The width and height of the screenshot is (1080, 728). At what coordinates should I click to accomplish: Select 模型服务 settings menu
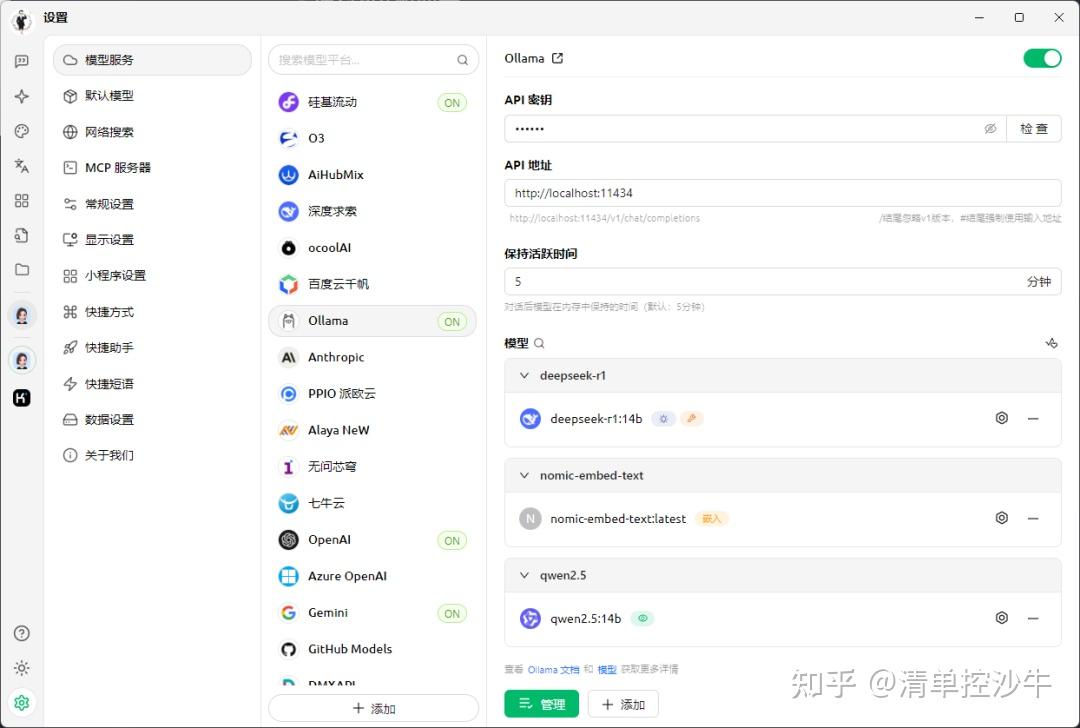click(x=152, y=60)
